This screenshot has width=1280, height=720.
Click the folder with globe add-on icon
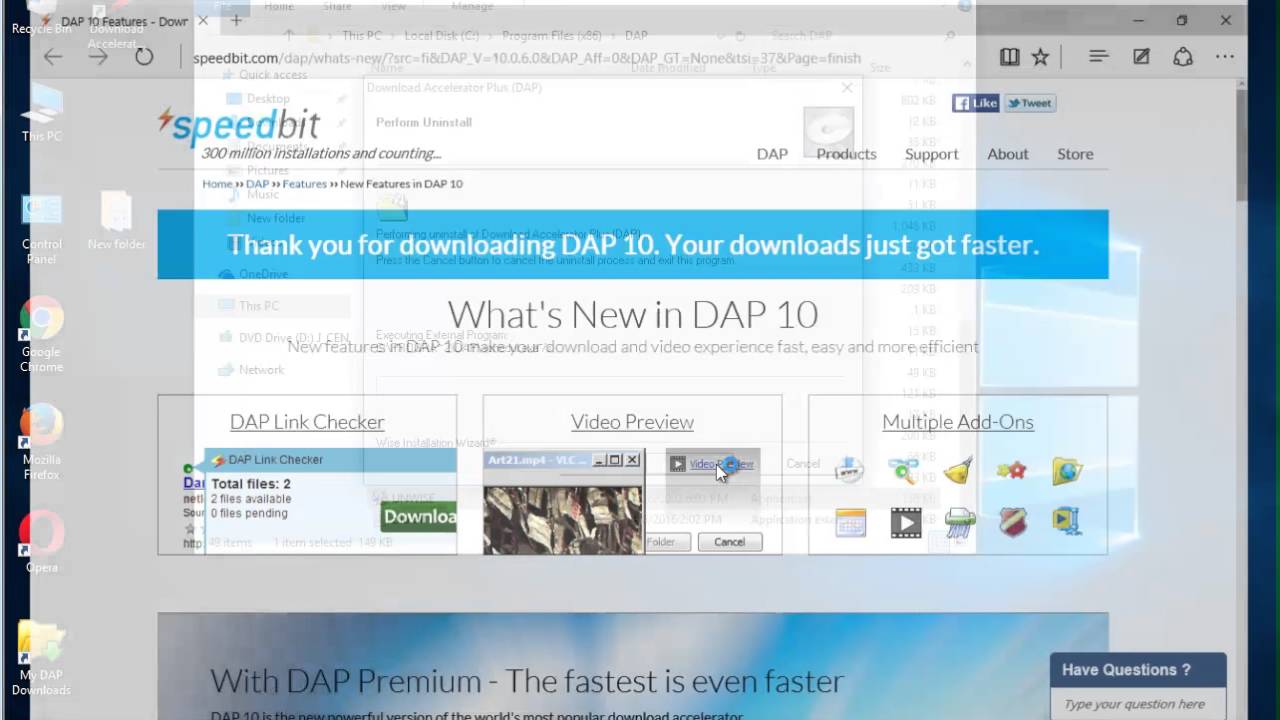tap(1067, 470)
